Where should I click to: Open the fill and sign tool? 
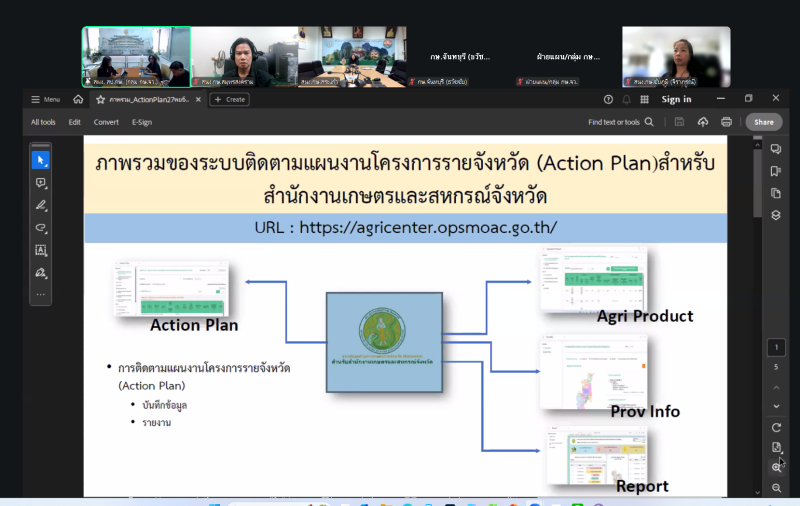point(41,272)
